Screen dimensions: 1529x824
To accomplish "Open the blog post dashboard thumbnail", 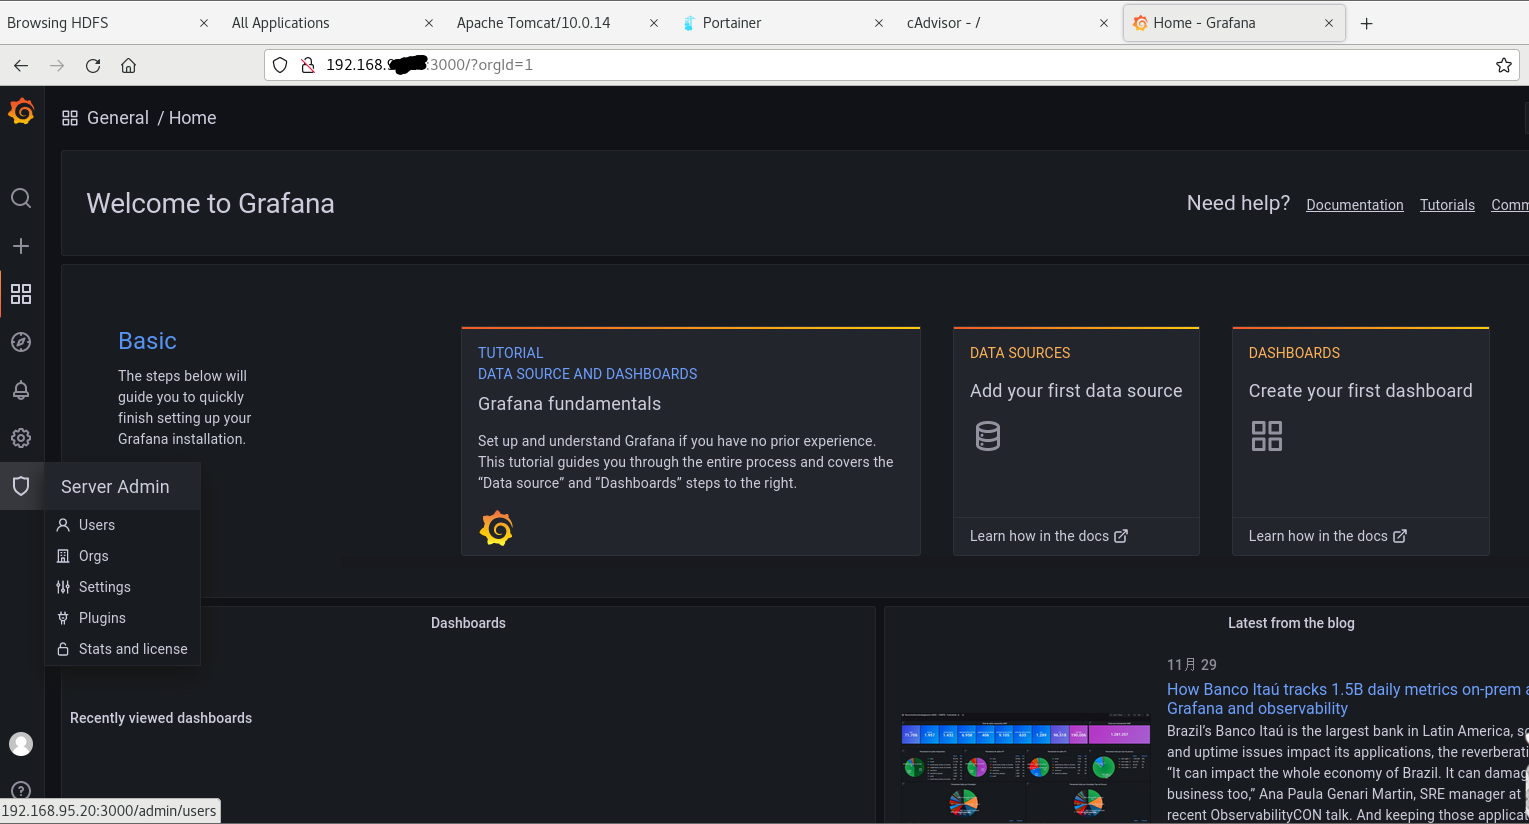I will 1025,767.
